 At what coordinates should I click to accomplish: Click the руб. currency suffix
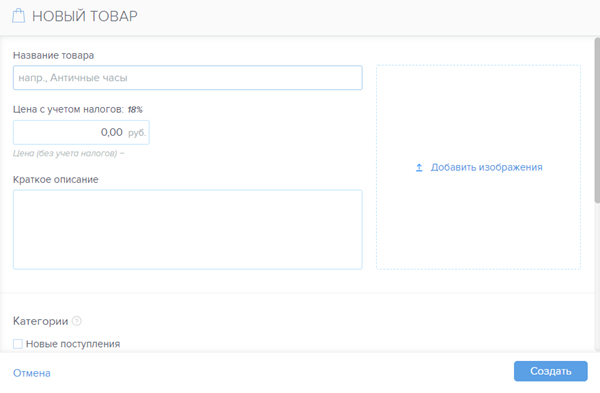pos(137,133)
